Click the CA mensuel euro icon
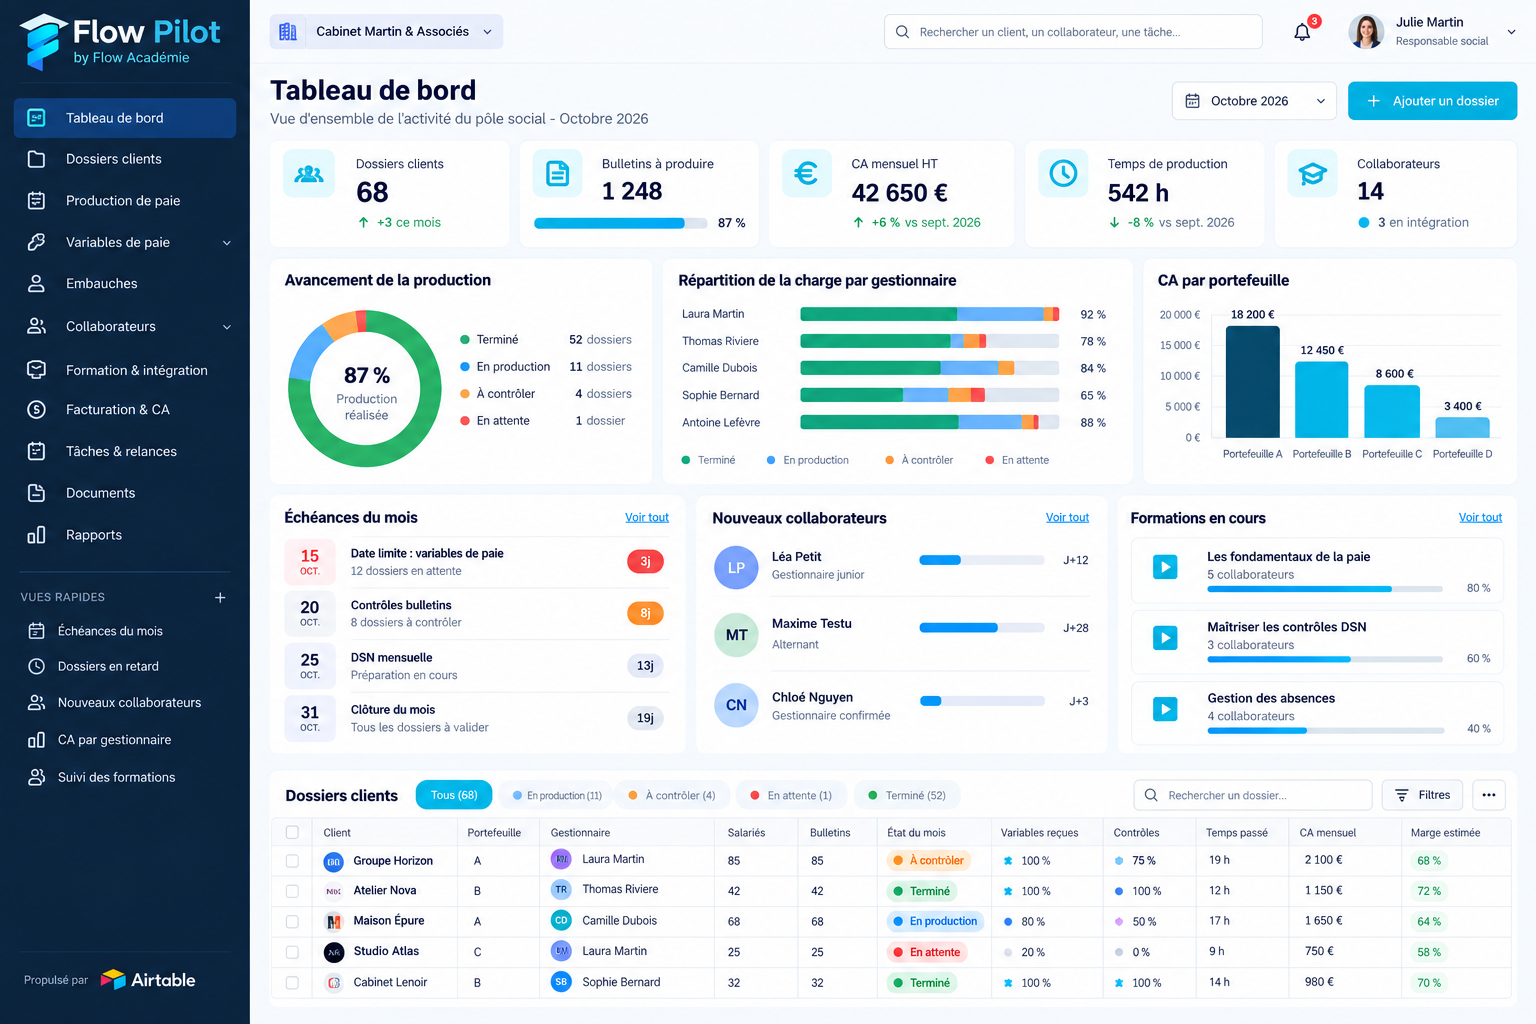 tap(806, 174)
